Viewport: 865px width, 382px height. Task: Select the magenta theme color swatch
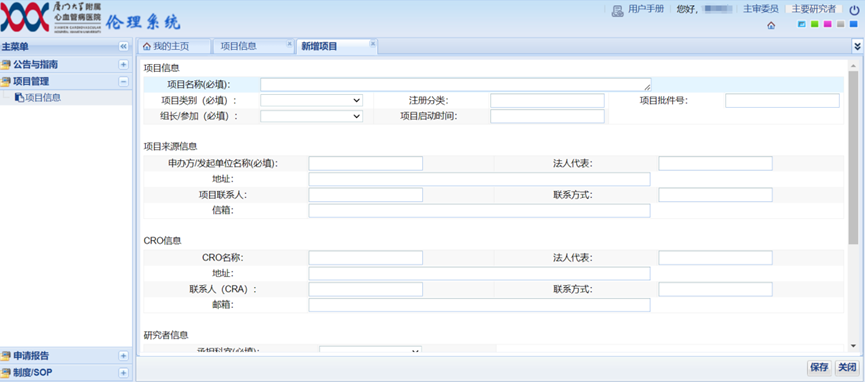coord(827,24)
